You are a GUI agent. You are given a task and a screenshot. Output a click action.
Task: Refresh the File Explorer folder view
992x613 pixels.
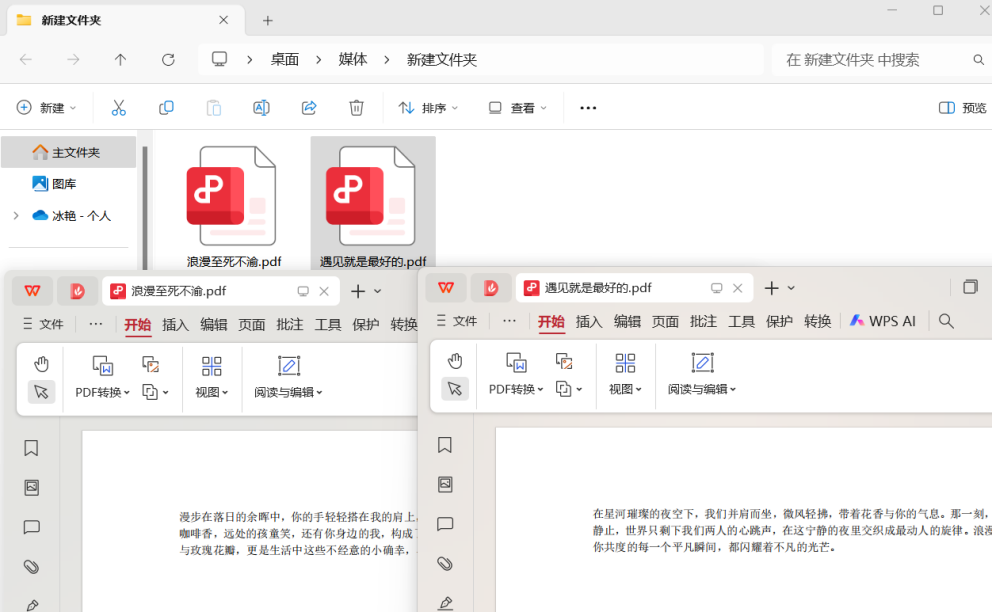(168, 60)
